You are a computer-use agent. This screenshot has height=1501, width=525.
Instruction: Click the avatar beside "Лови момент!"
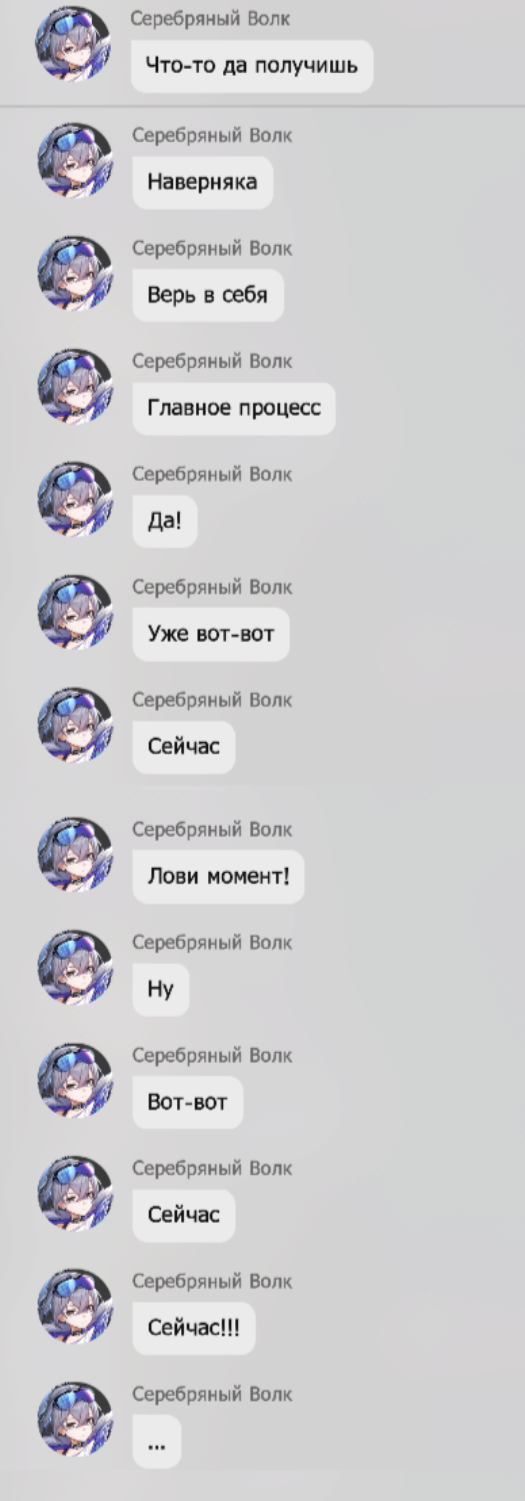[x=75, y=855]
